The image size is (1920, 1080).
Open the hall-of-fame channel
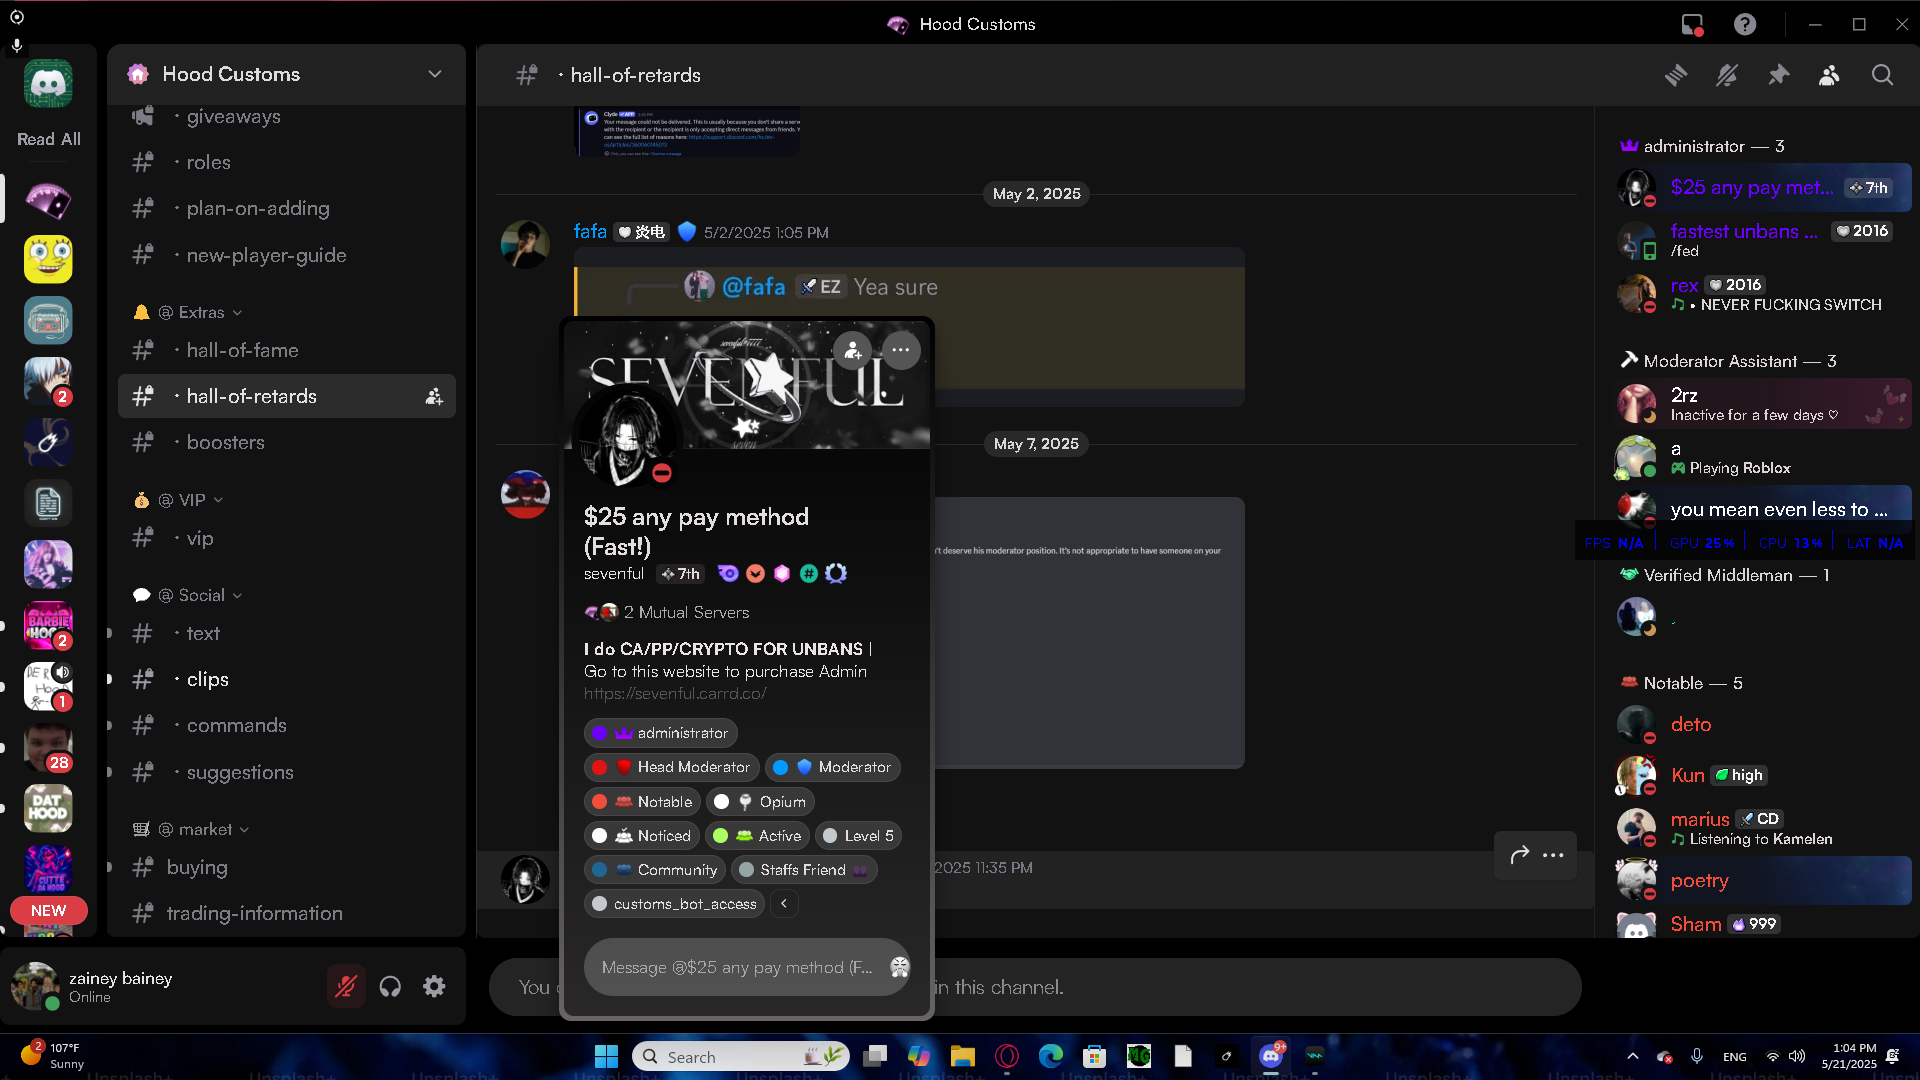point(243,350)
